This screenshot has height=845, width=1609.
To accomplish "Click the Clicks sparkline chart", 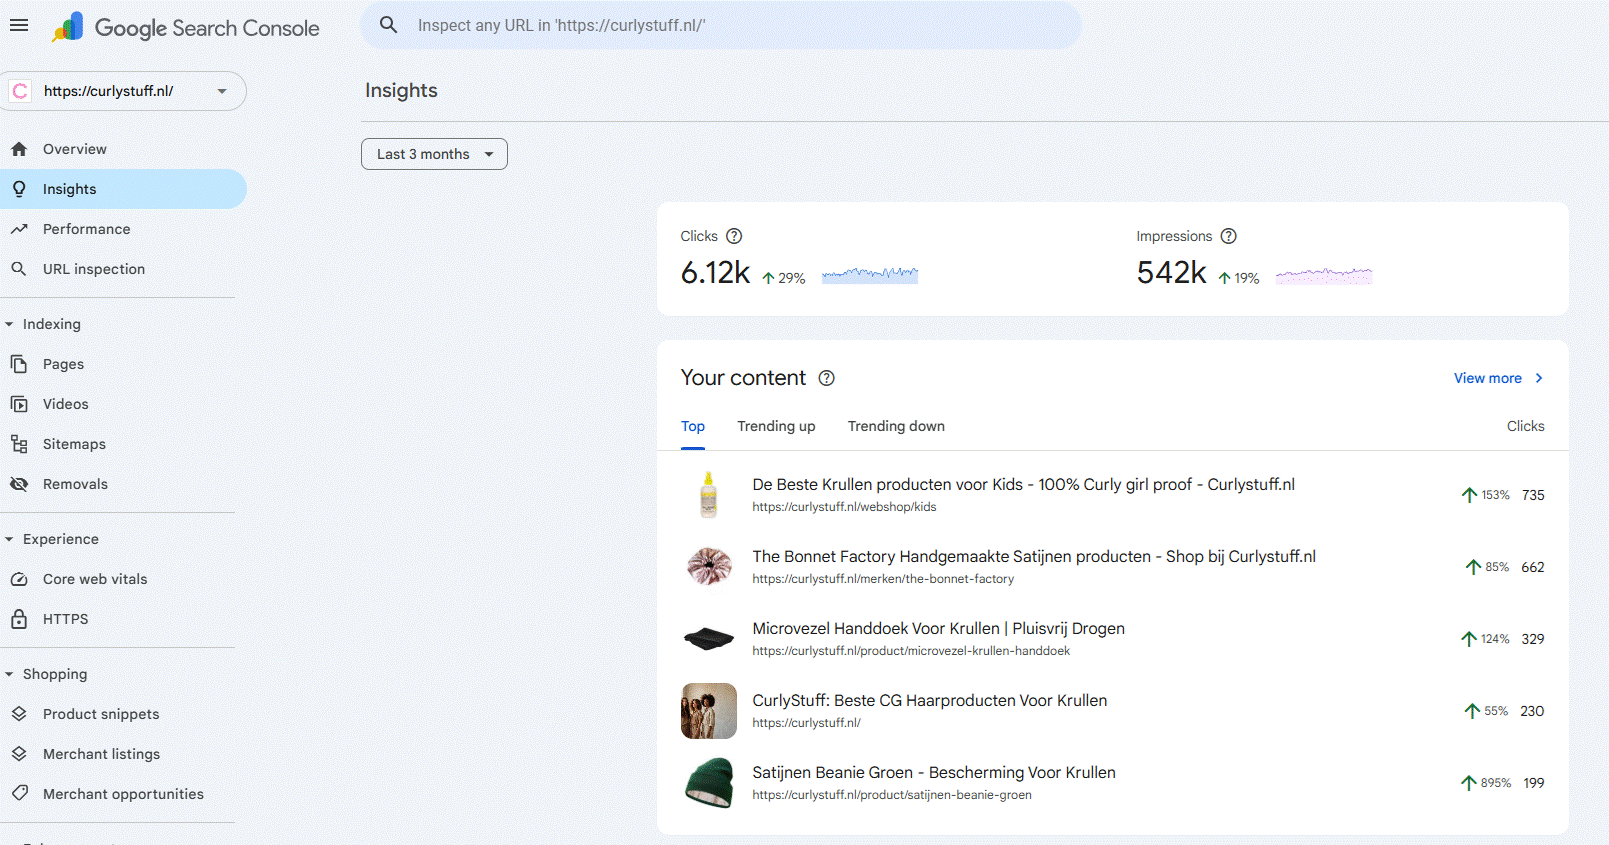I will [870, 274].
